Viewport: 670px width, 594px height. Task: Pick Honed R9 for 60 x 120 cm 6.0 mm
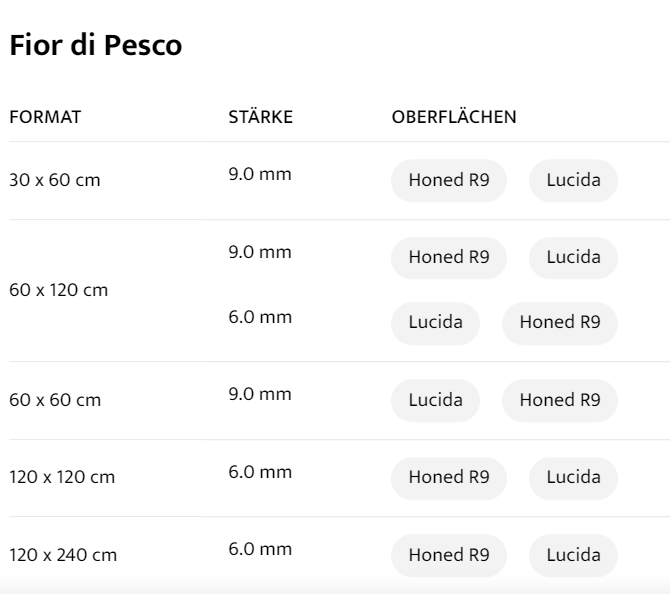click(x=559, y=323)
